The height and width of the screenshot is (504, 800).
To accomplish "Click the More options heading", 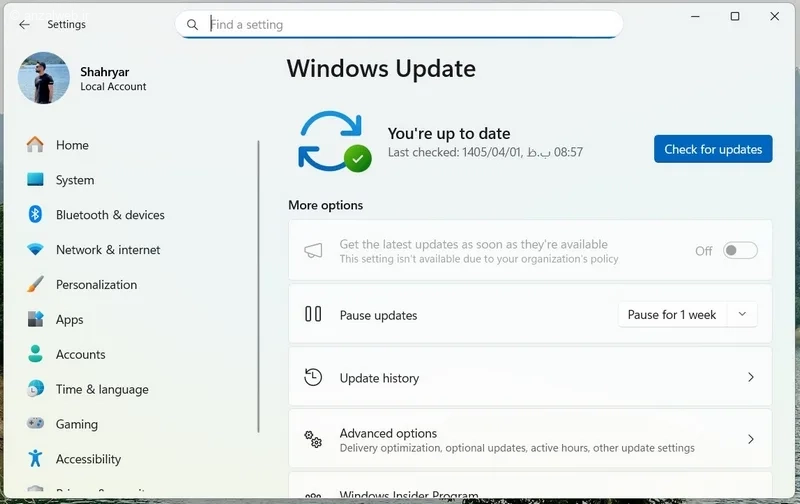I will point(326,205).
